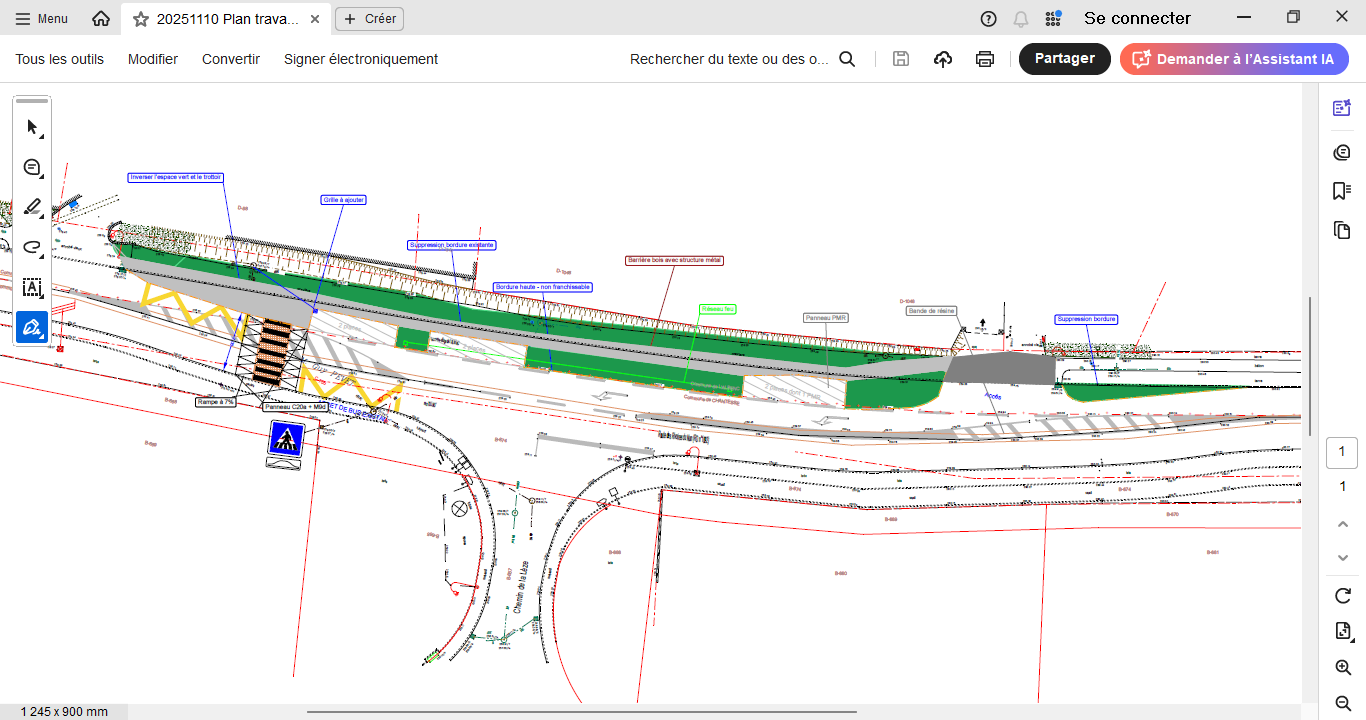Screen dimensions: 1366x720
Task: Go to next page chevron
Action: (1343, 557)
